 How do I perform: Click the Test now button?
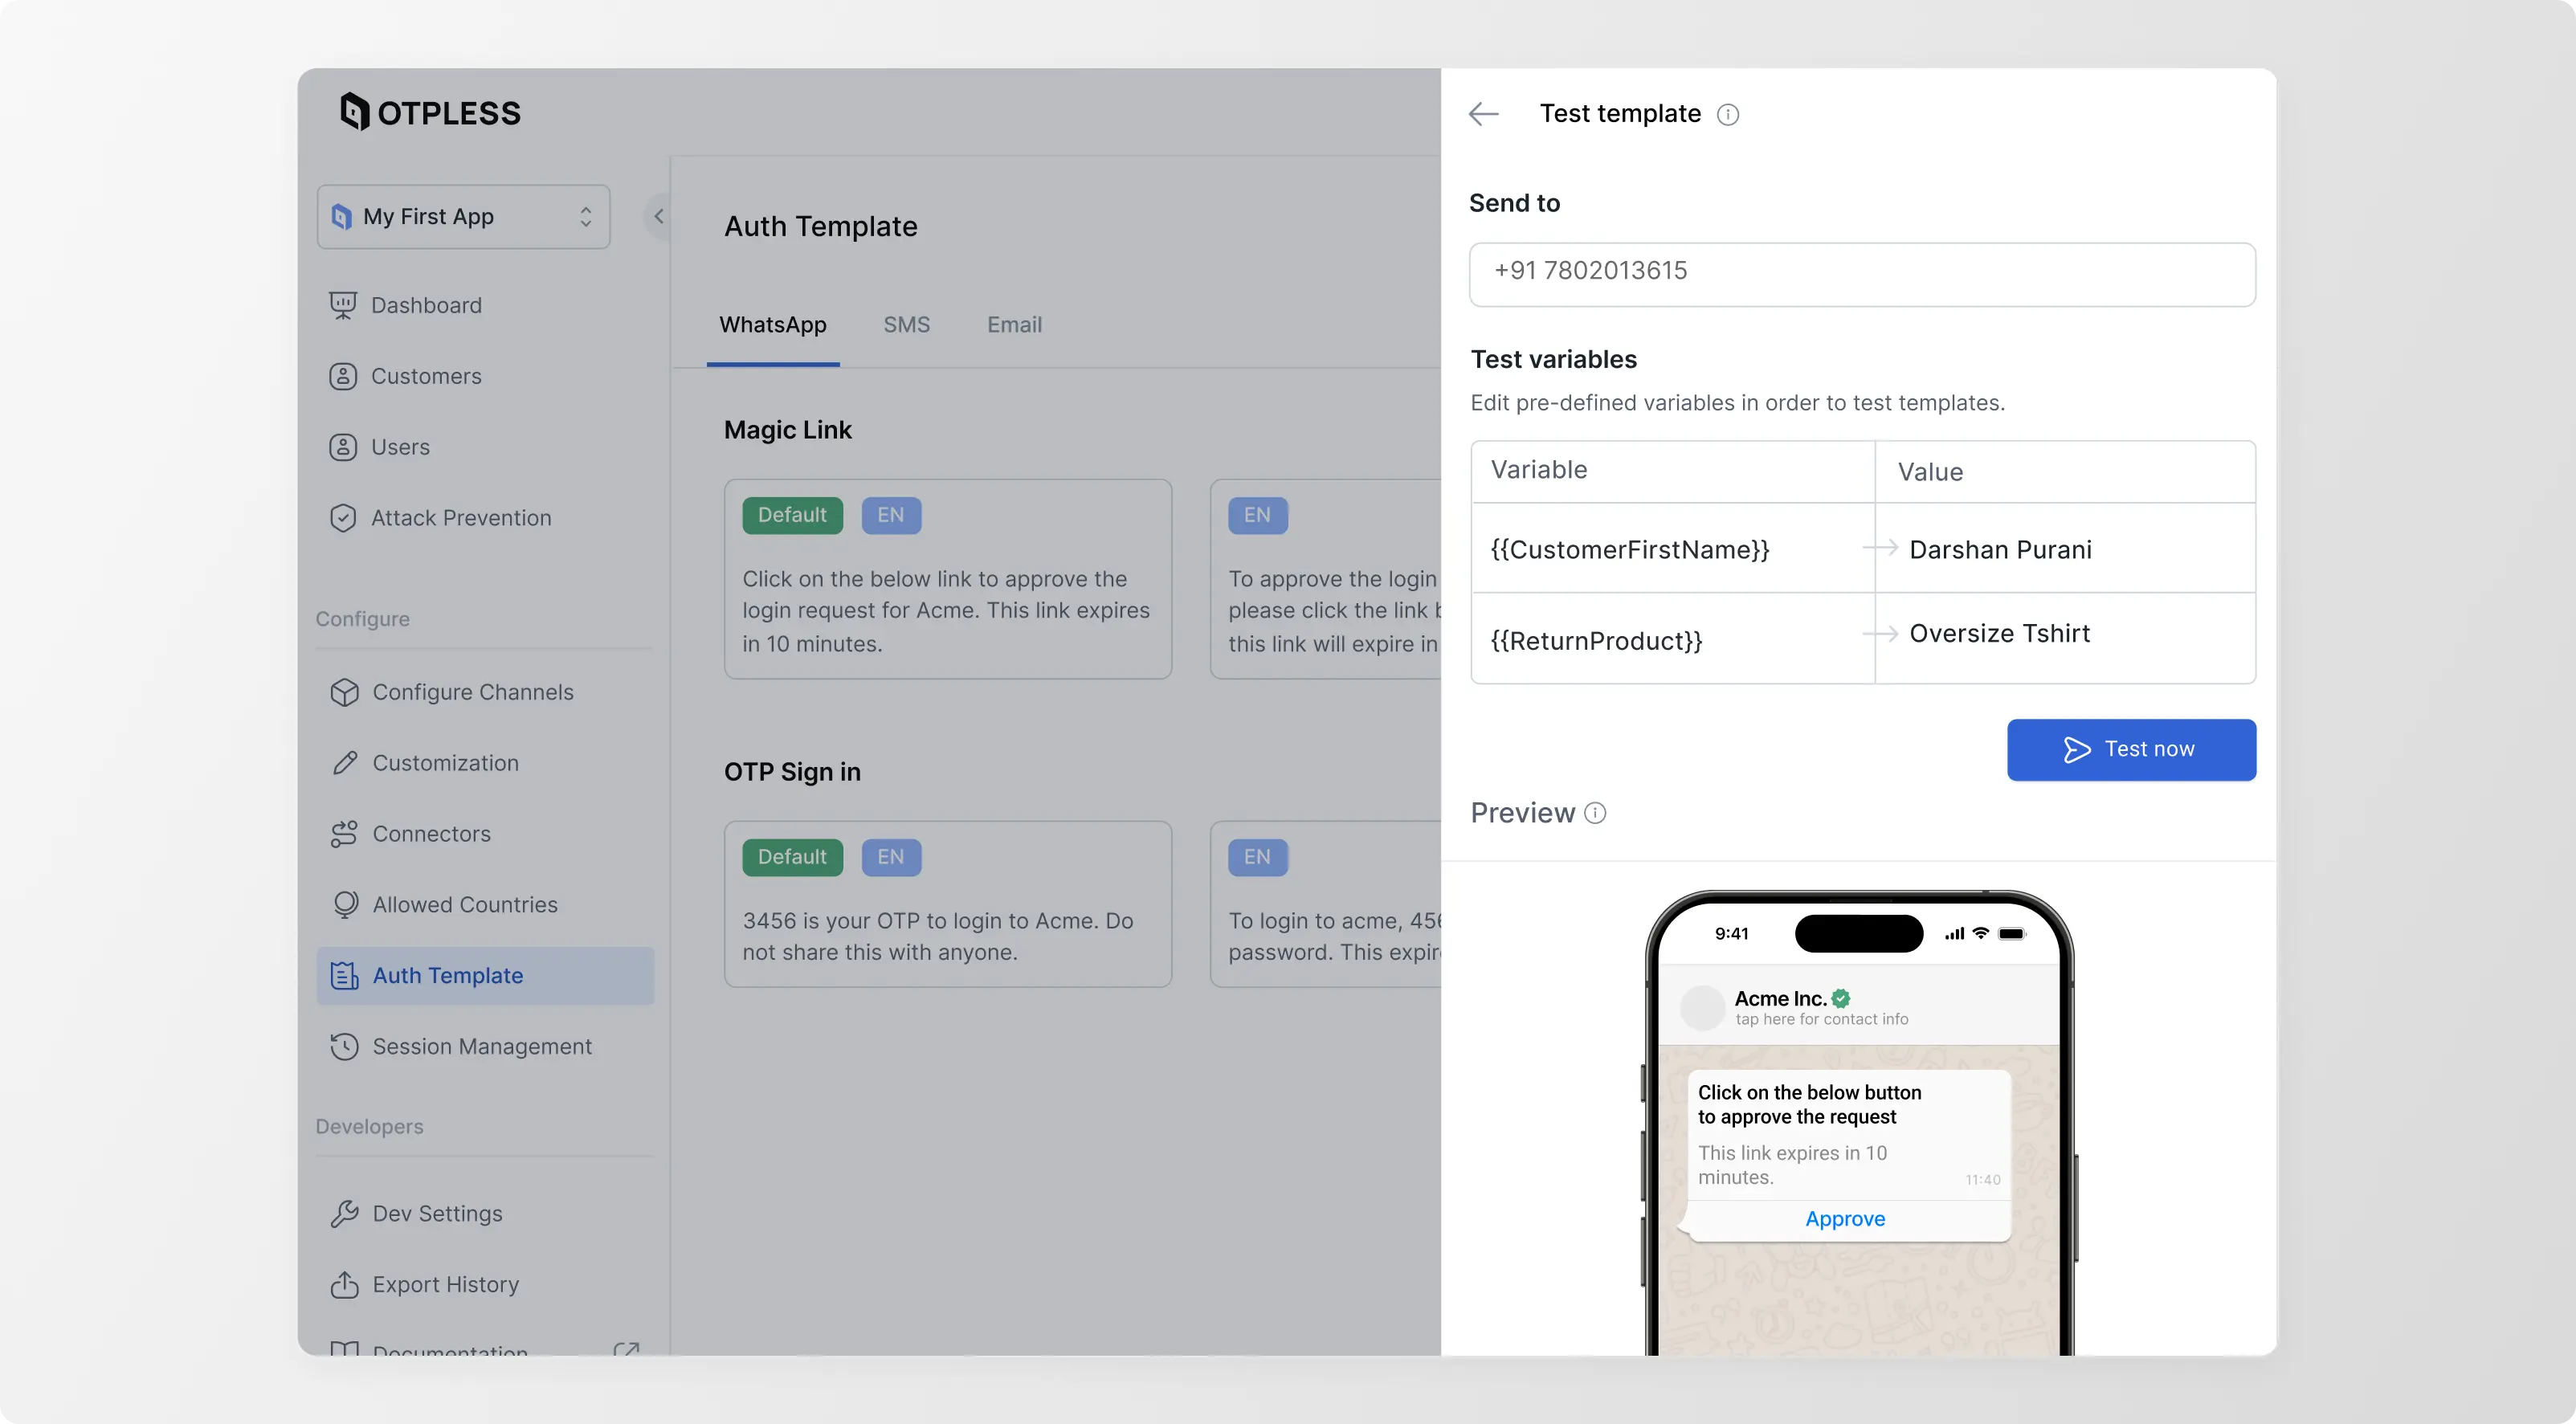pos(2131,749)
